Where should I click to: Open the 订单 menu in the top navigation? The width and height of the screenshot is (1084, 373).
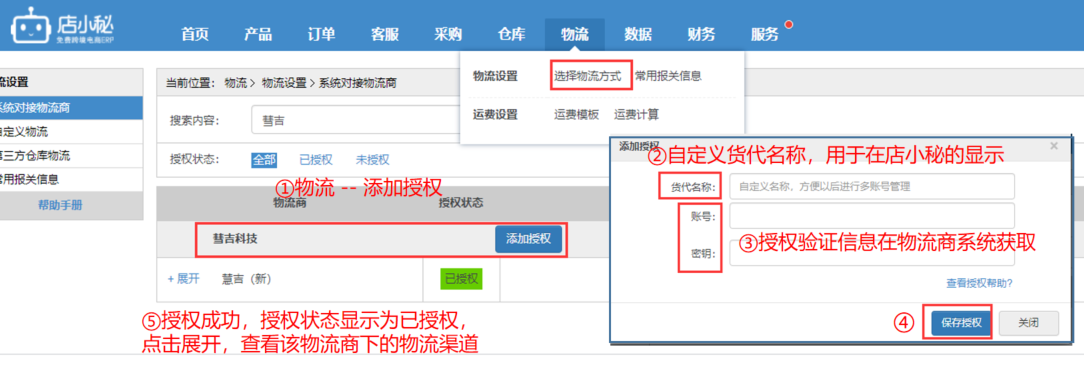321,35
